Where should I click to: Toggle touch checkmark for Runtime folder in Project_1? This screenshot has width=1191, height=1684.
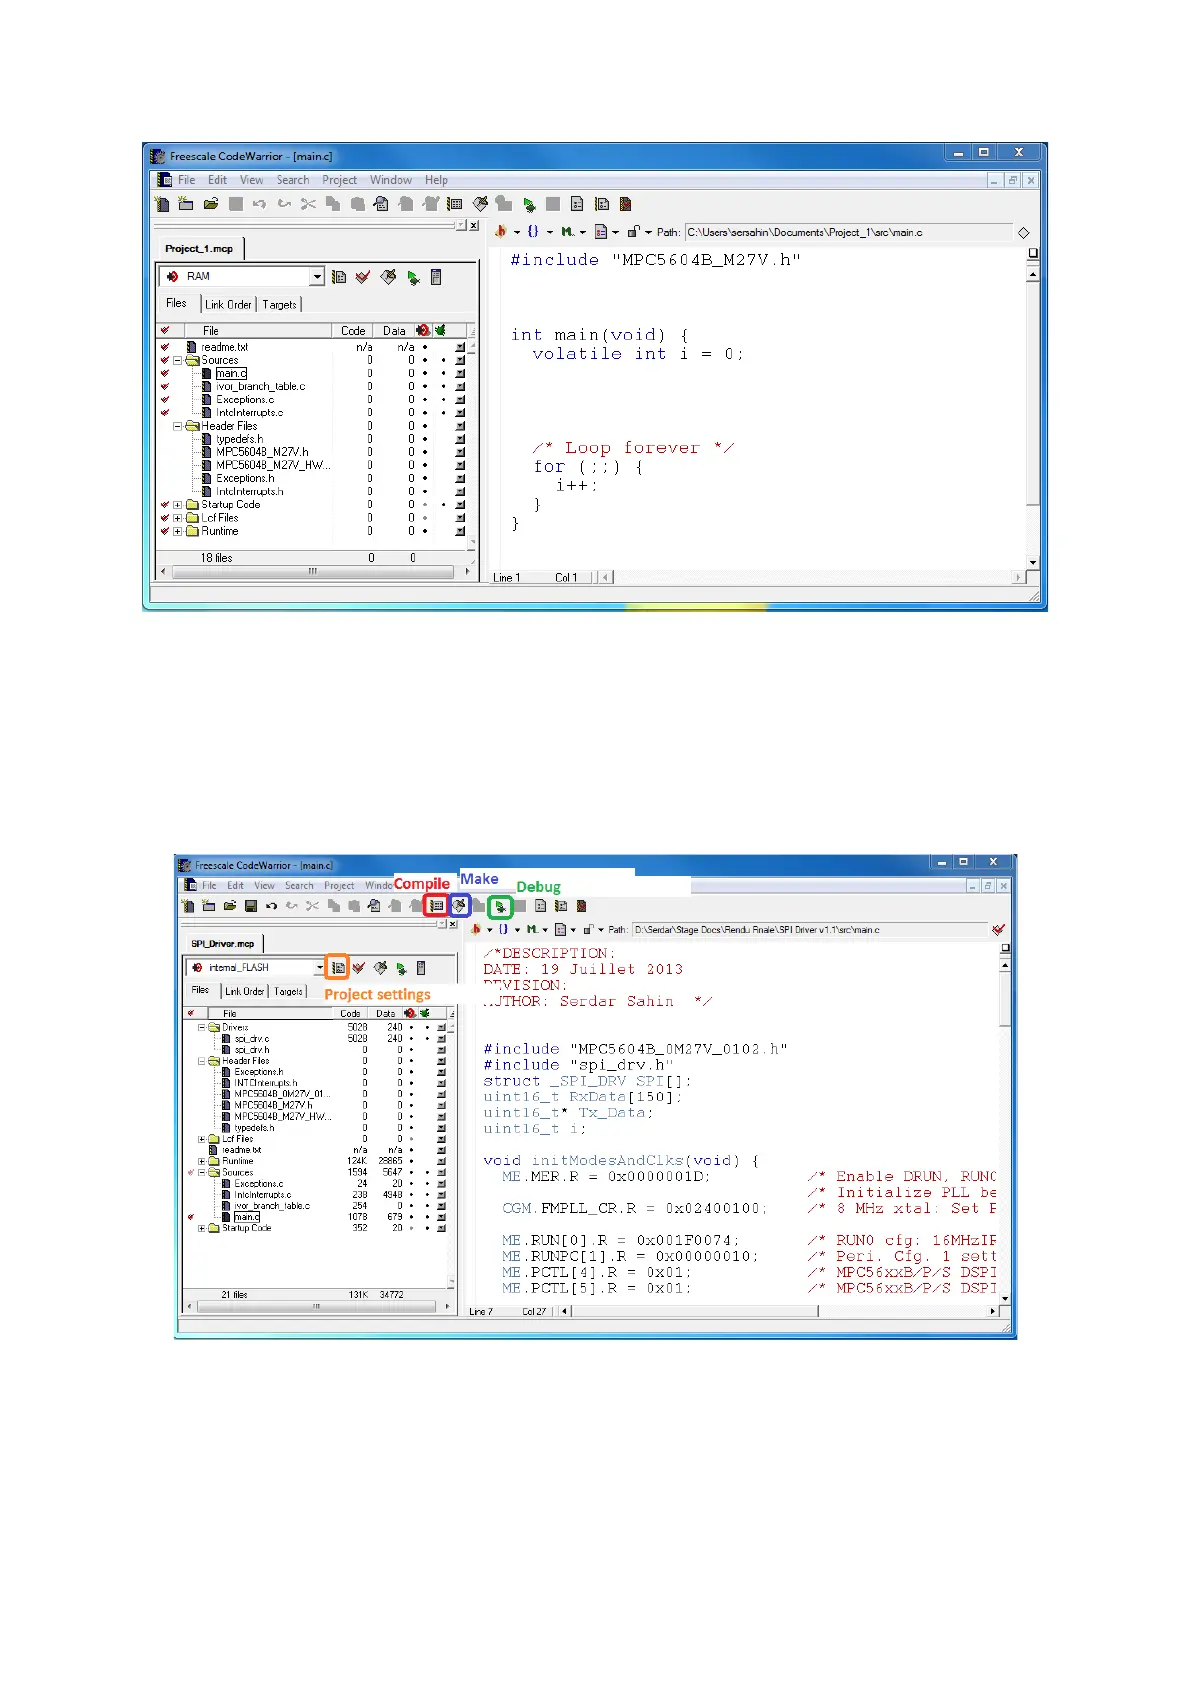165,531
